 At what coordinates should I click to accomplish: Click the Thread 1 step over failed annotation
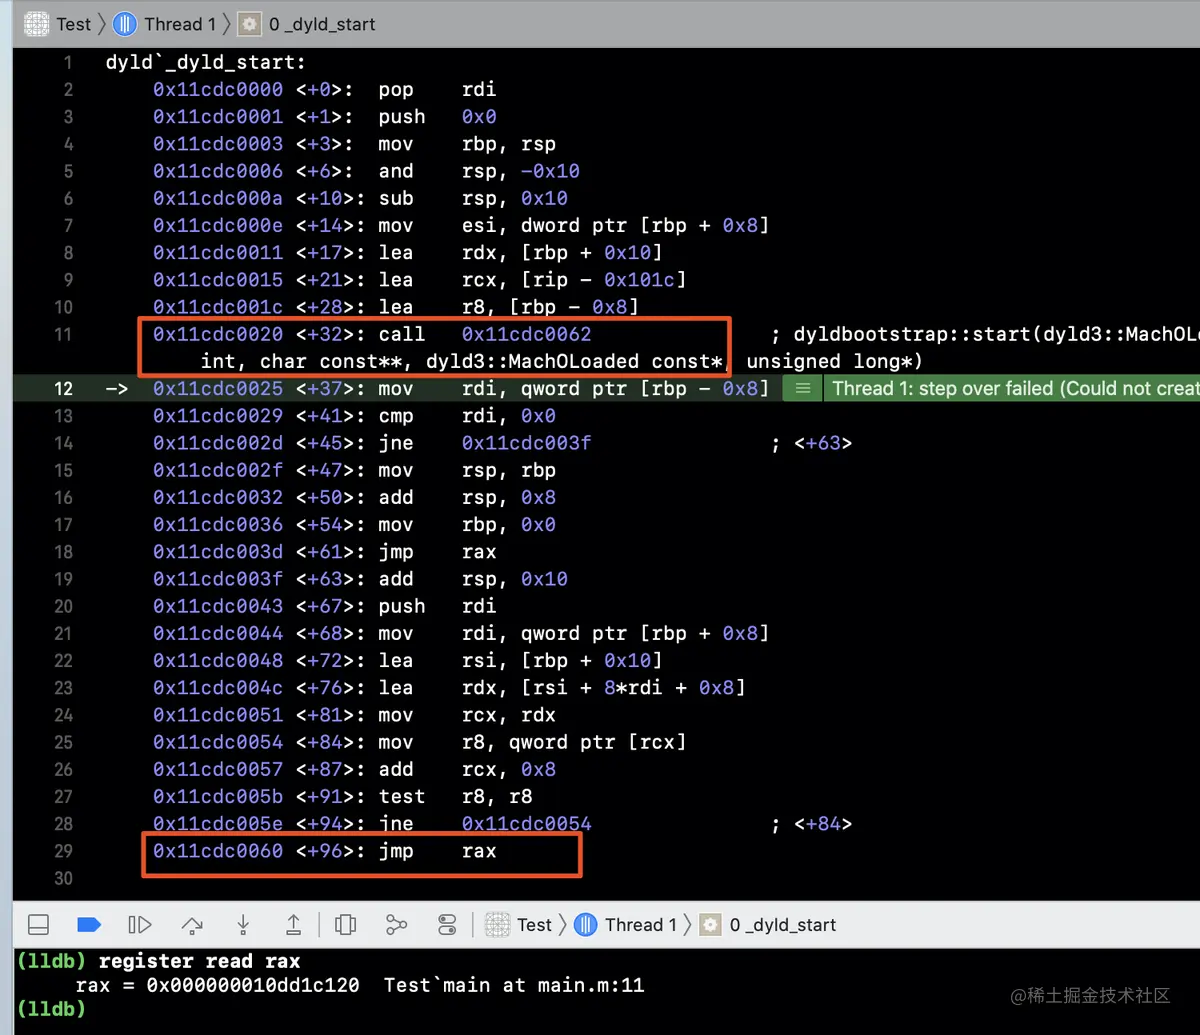click(1014, 388)
